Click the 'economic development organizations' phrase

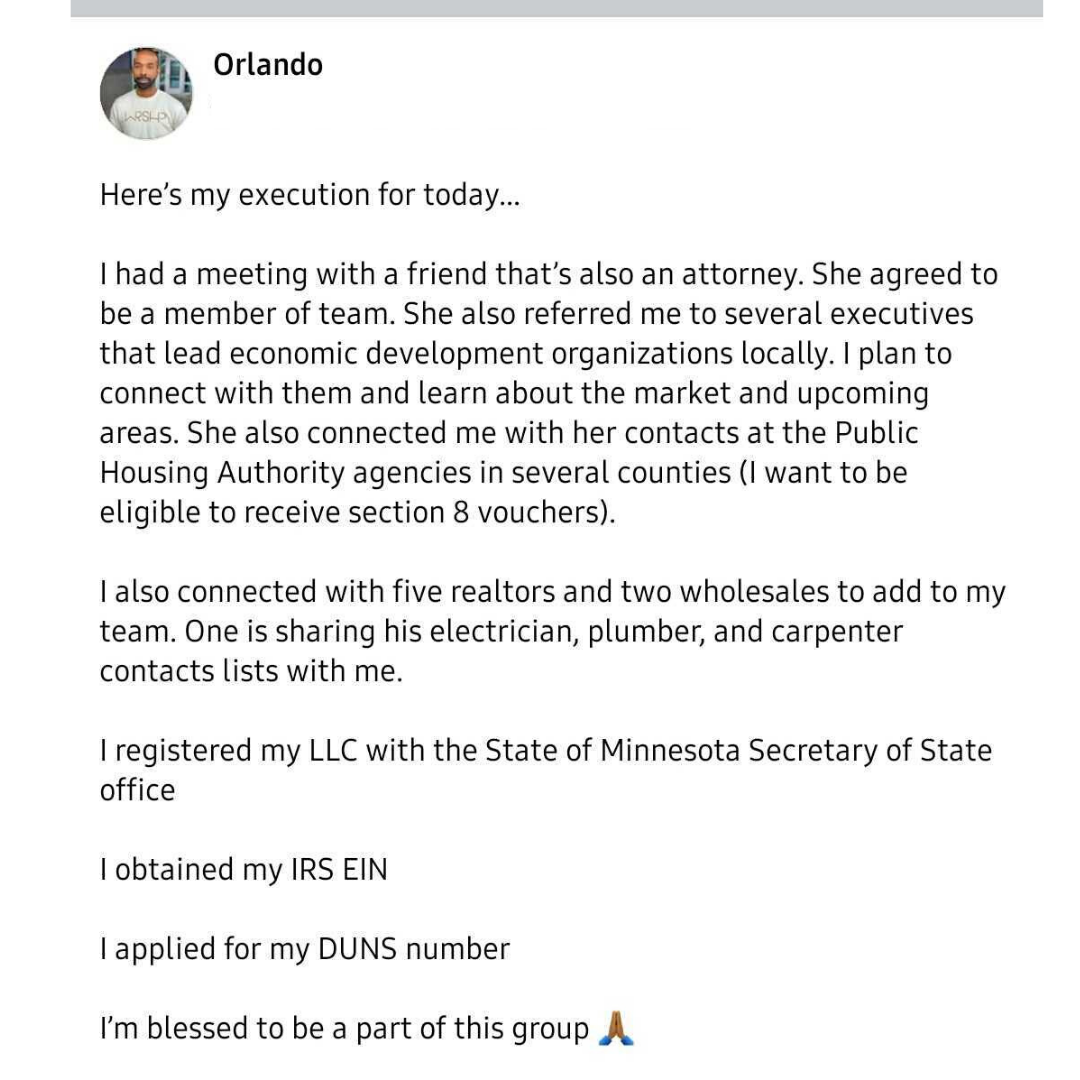(x=481, y=354)
